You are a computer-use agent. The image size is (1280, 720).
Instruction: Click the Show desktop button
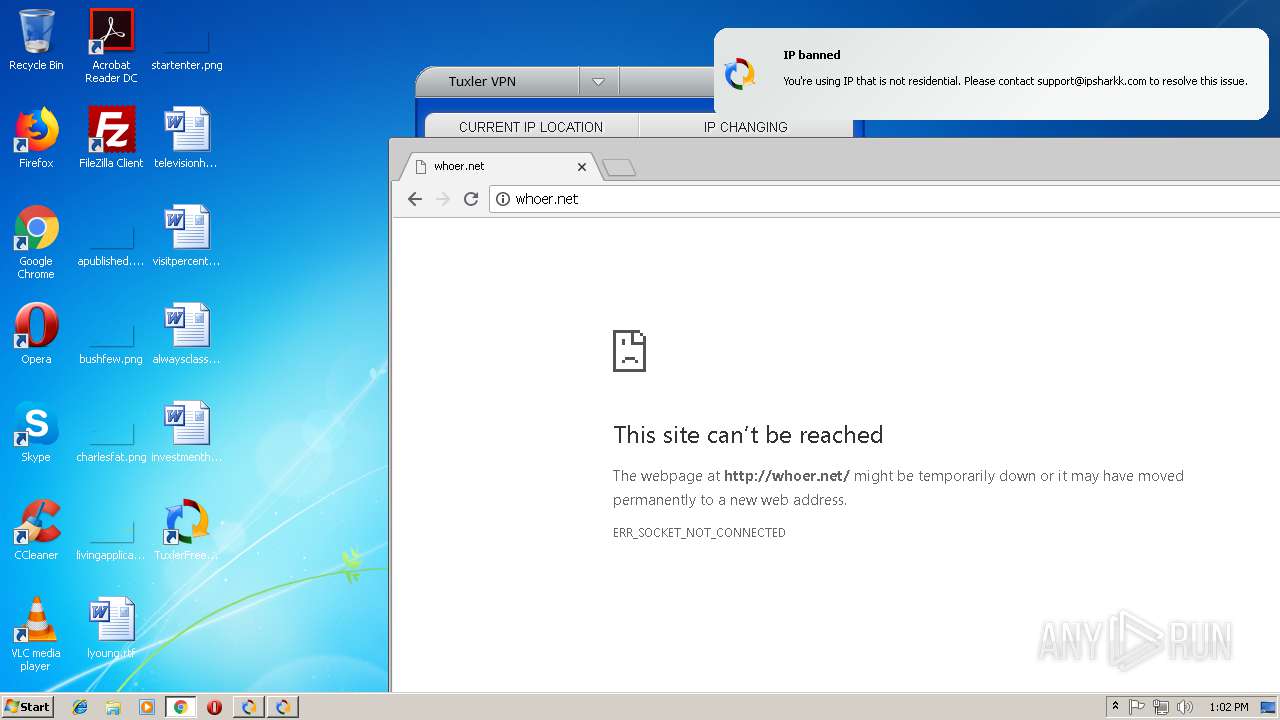click(x=1270, y=707)
